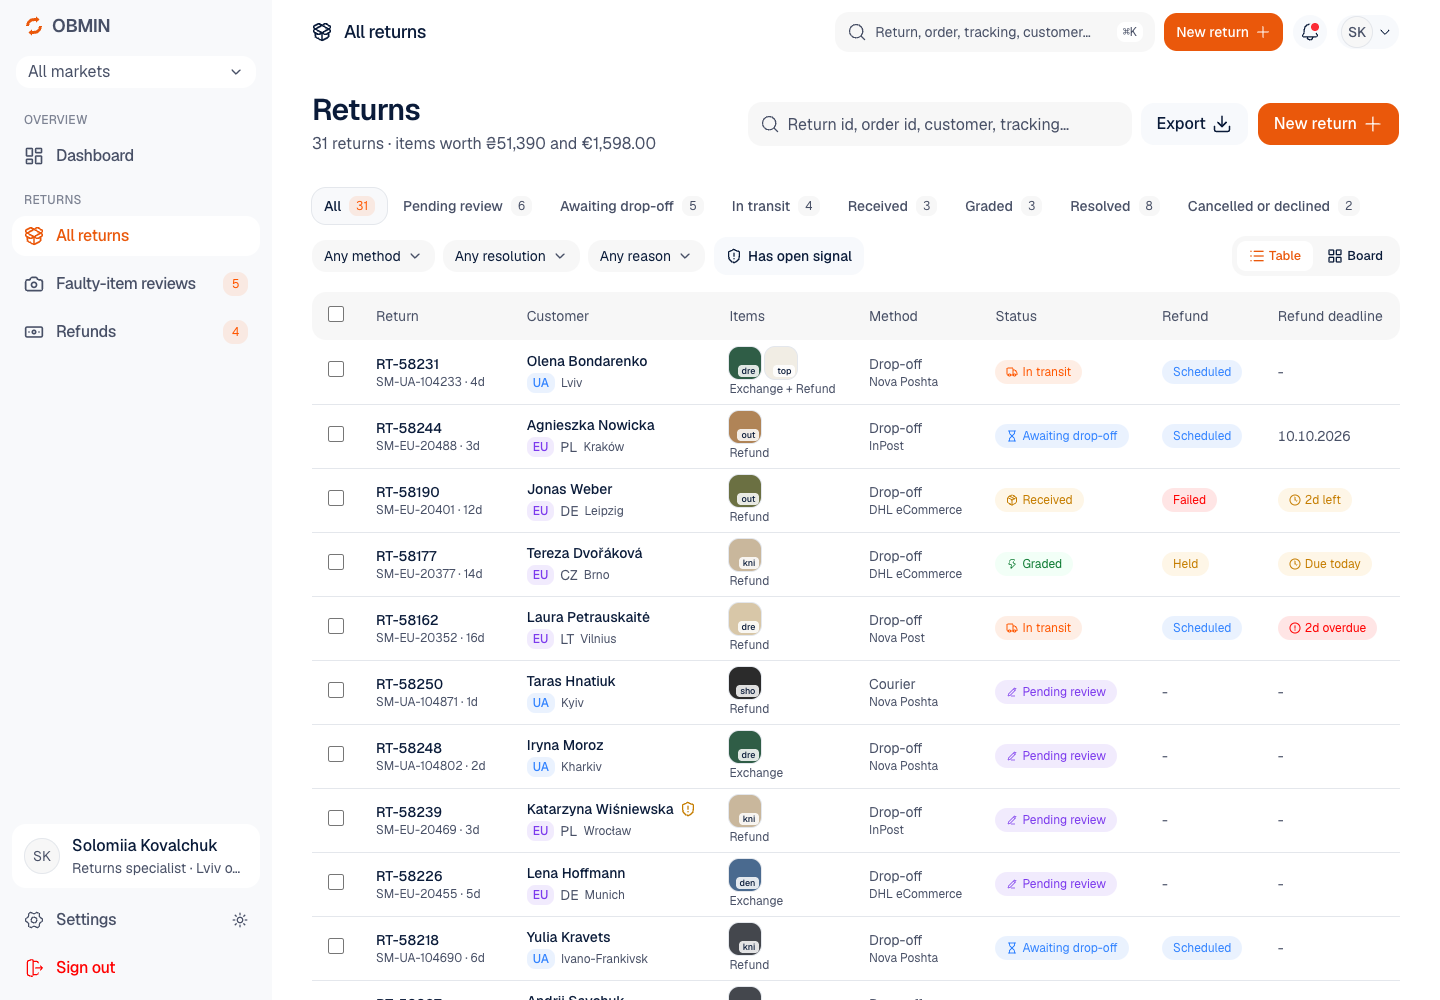Click the All returns sidebar box icon
The width and height of the screenshot is (1440, 1000).
pos(34,236)
